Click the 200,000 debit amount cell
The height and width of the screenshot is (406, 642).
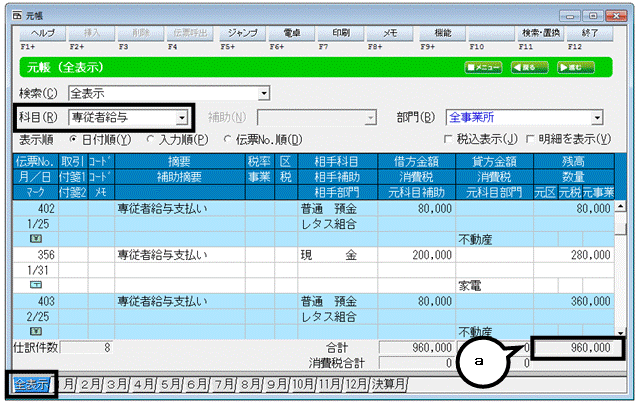(416, 255)
